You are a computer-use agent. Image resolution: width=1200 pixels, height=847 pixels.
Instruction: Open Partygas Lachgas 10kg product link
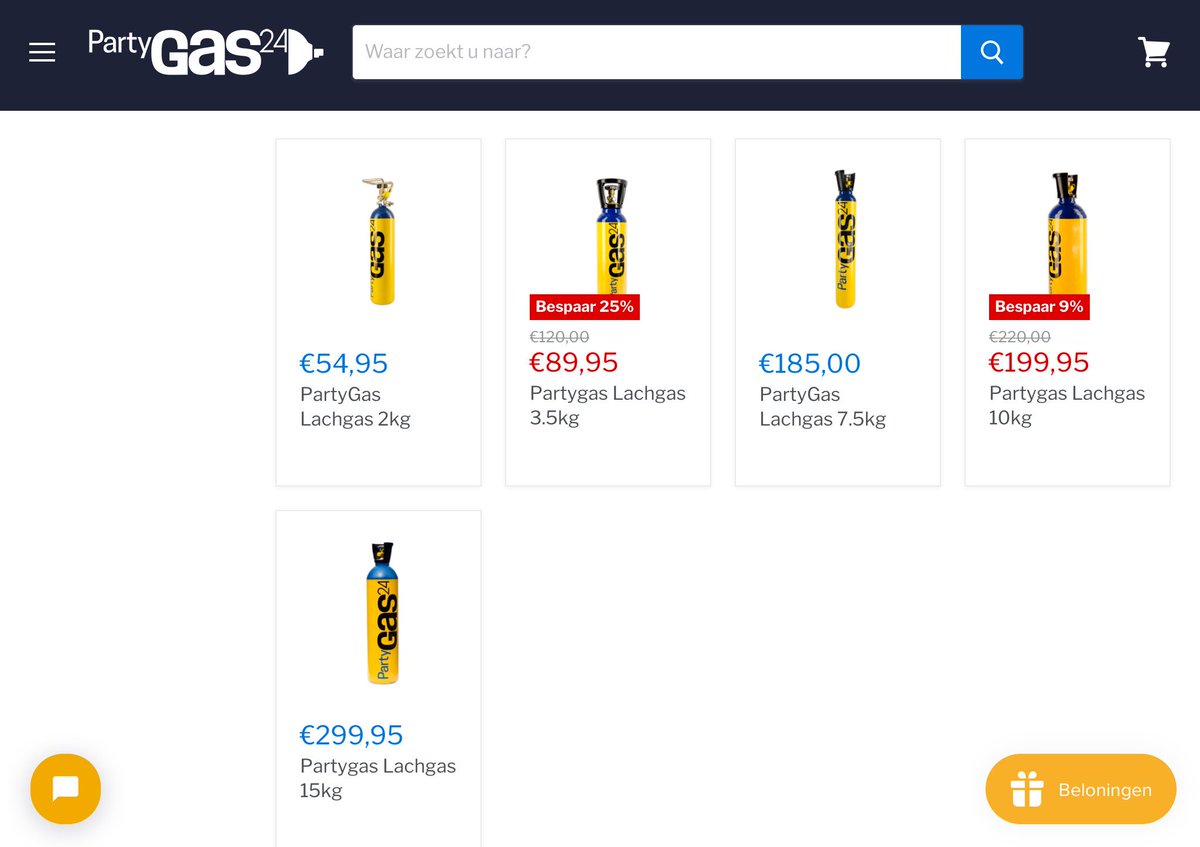coord(1067,405)
